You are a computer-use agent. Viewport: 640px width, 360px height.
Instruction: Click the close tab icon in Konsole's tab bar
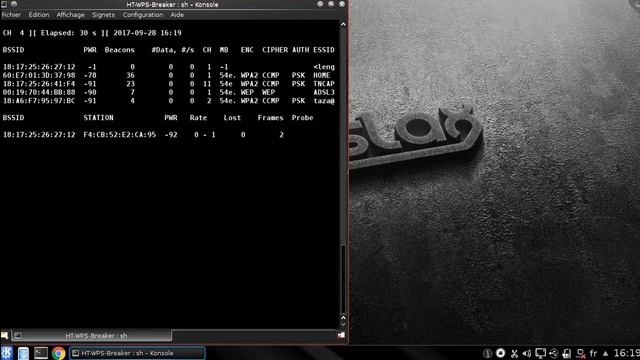(x=341, y=336)
